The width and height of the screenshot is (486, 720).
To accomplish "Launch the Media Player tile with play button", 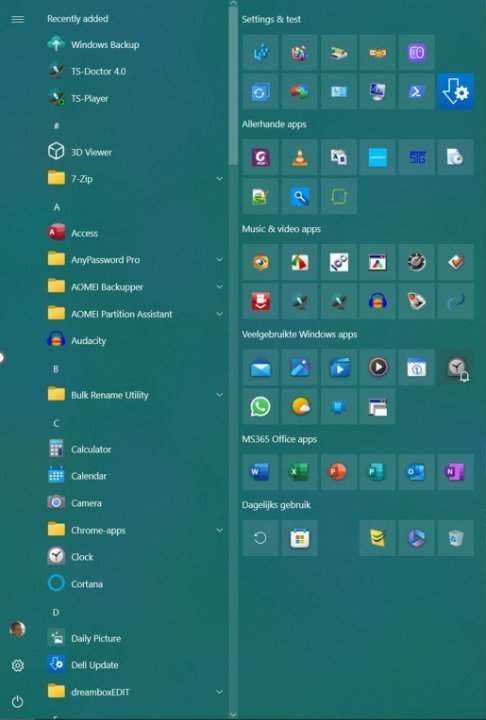I will pyautogui.click(x=378, y=367).
